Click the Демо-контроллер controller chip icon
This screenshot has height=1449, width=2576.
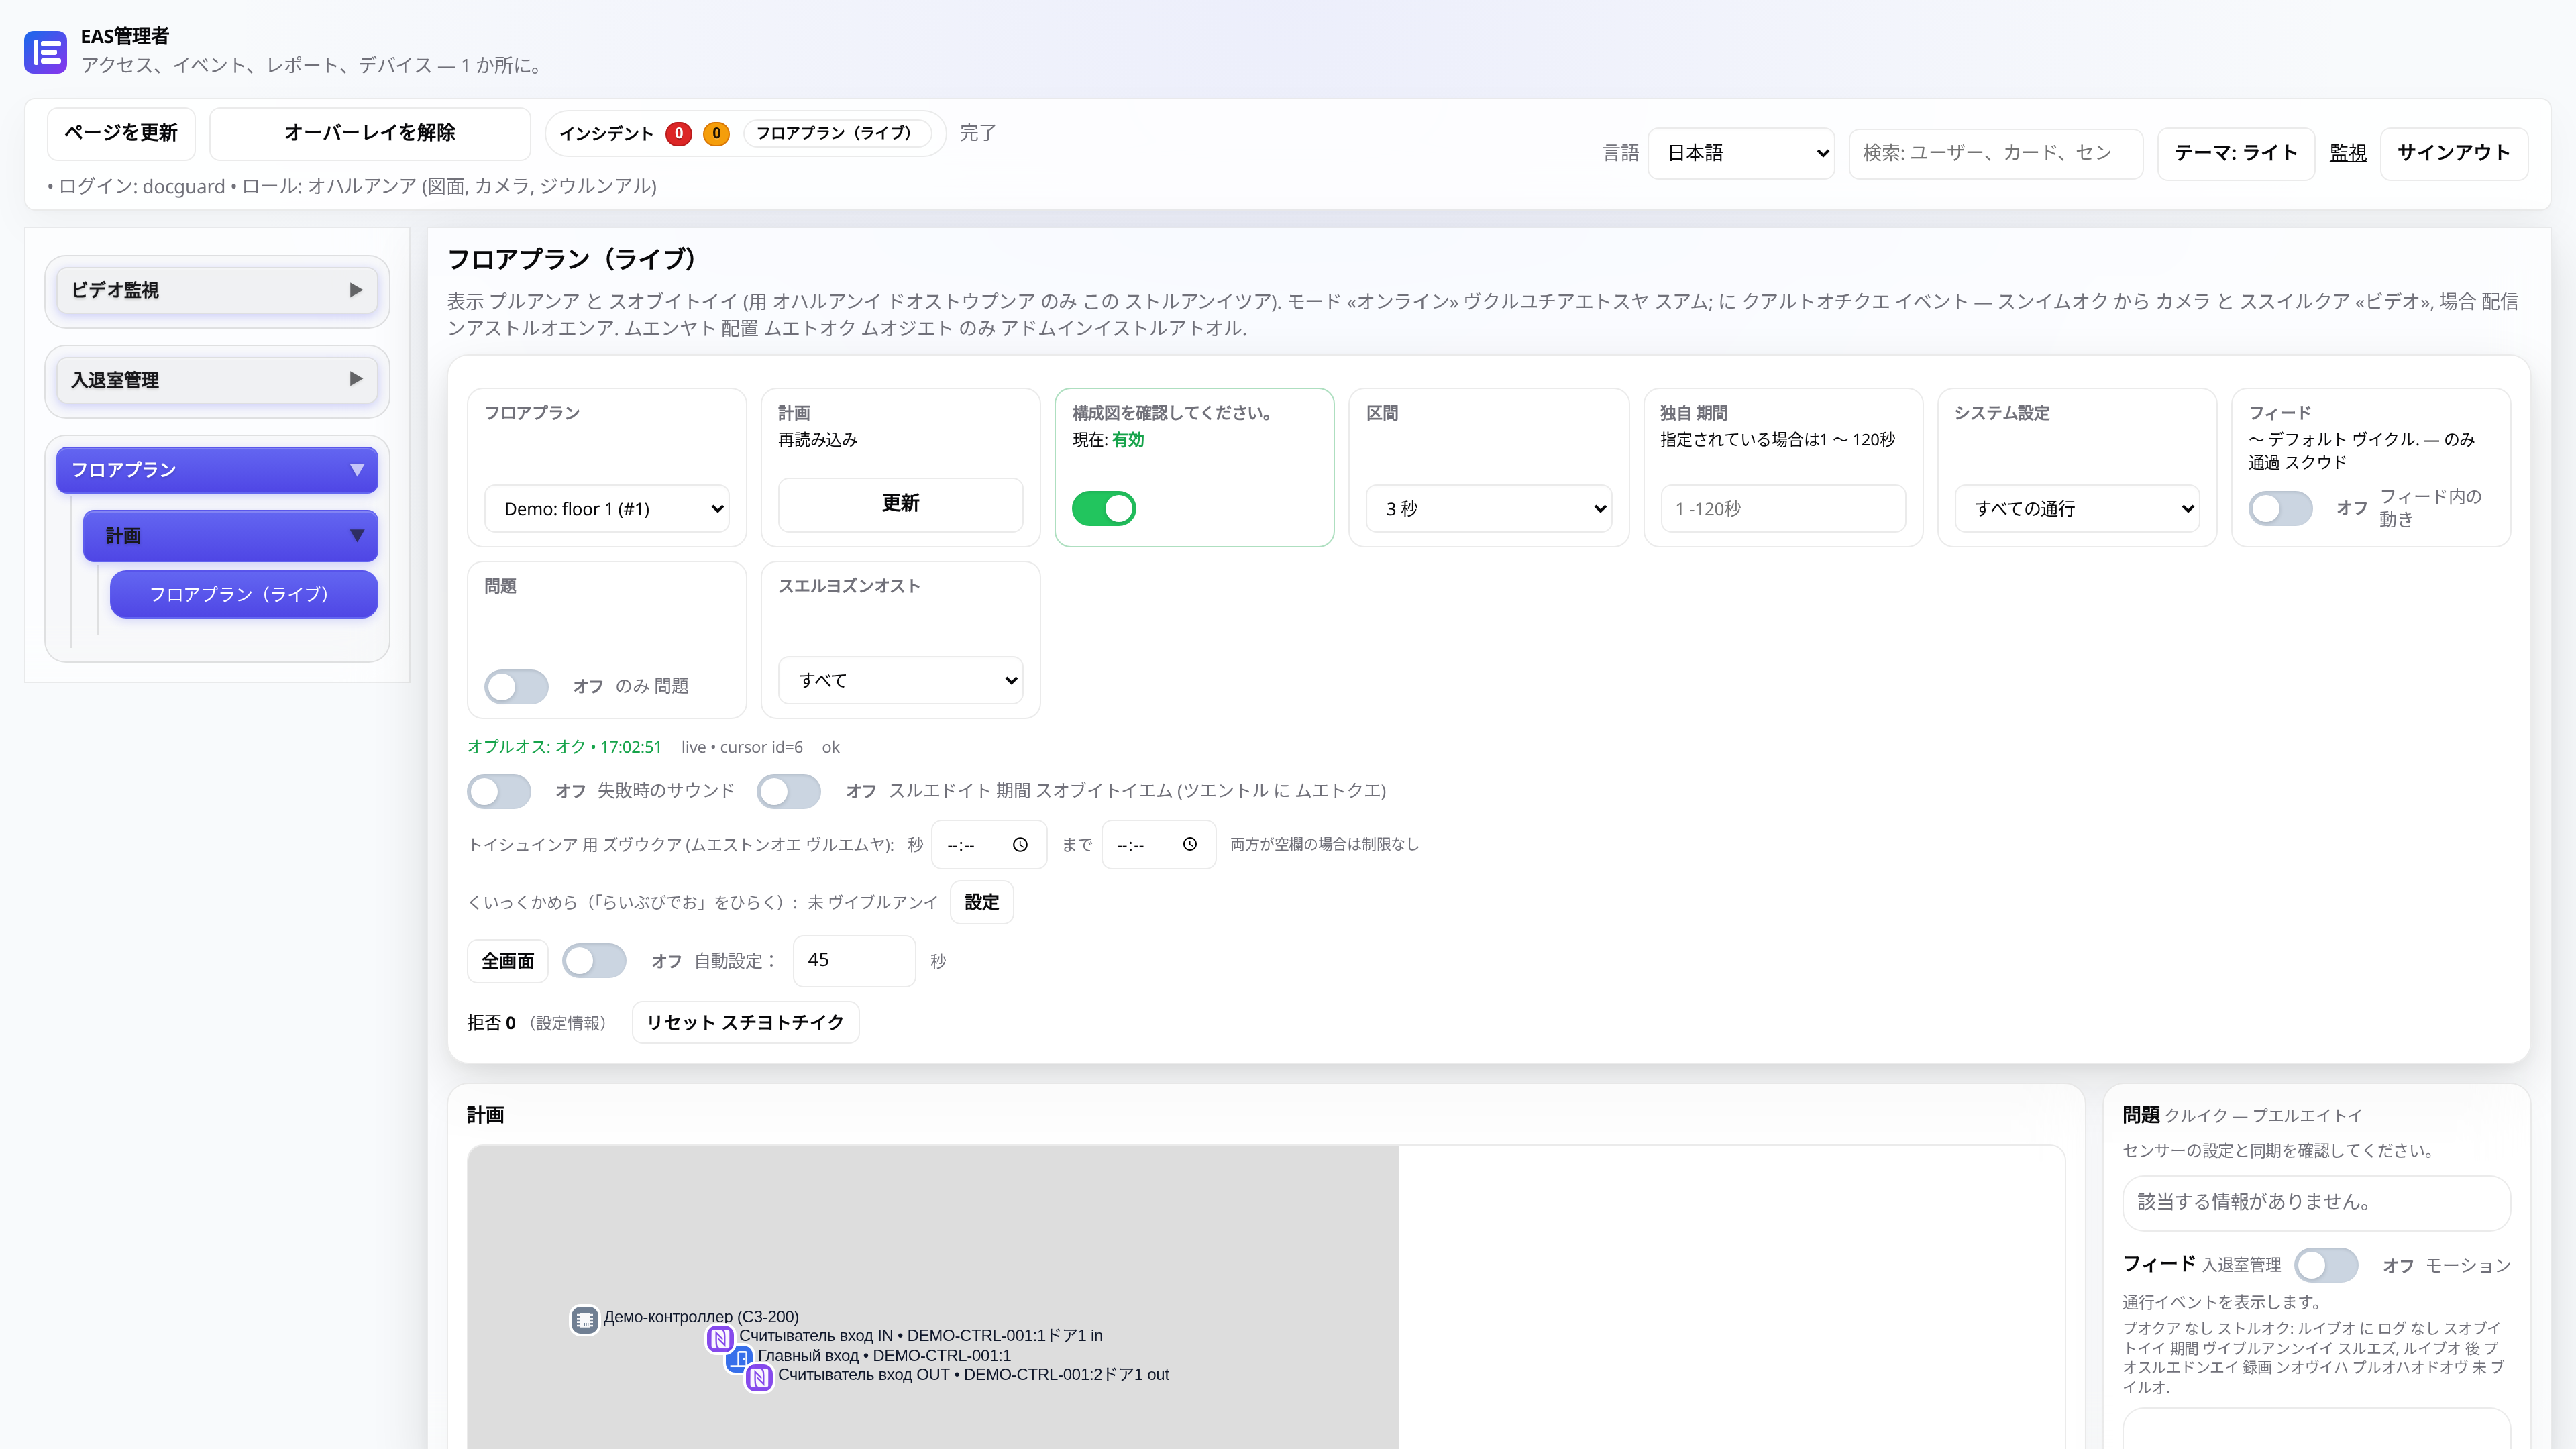click(x=585, y=1319)
